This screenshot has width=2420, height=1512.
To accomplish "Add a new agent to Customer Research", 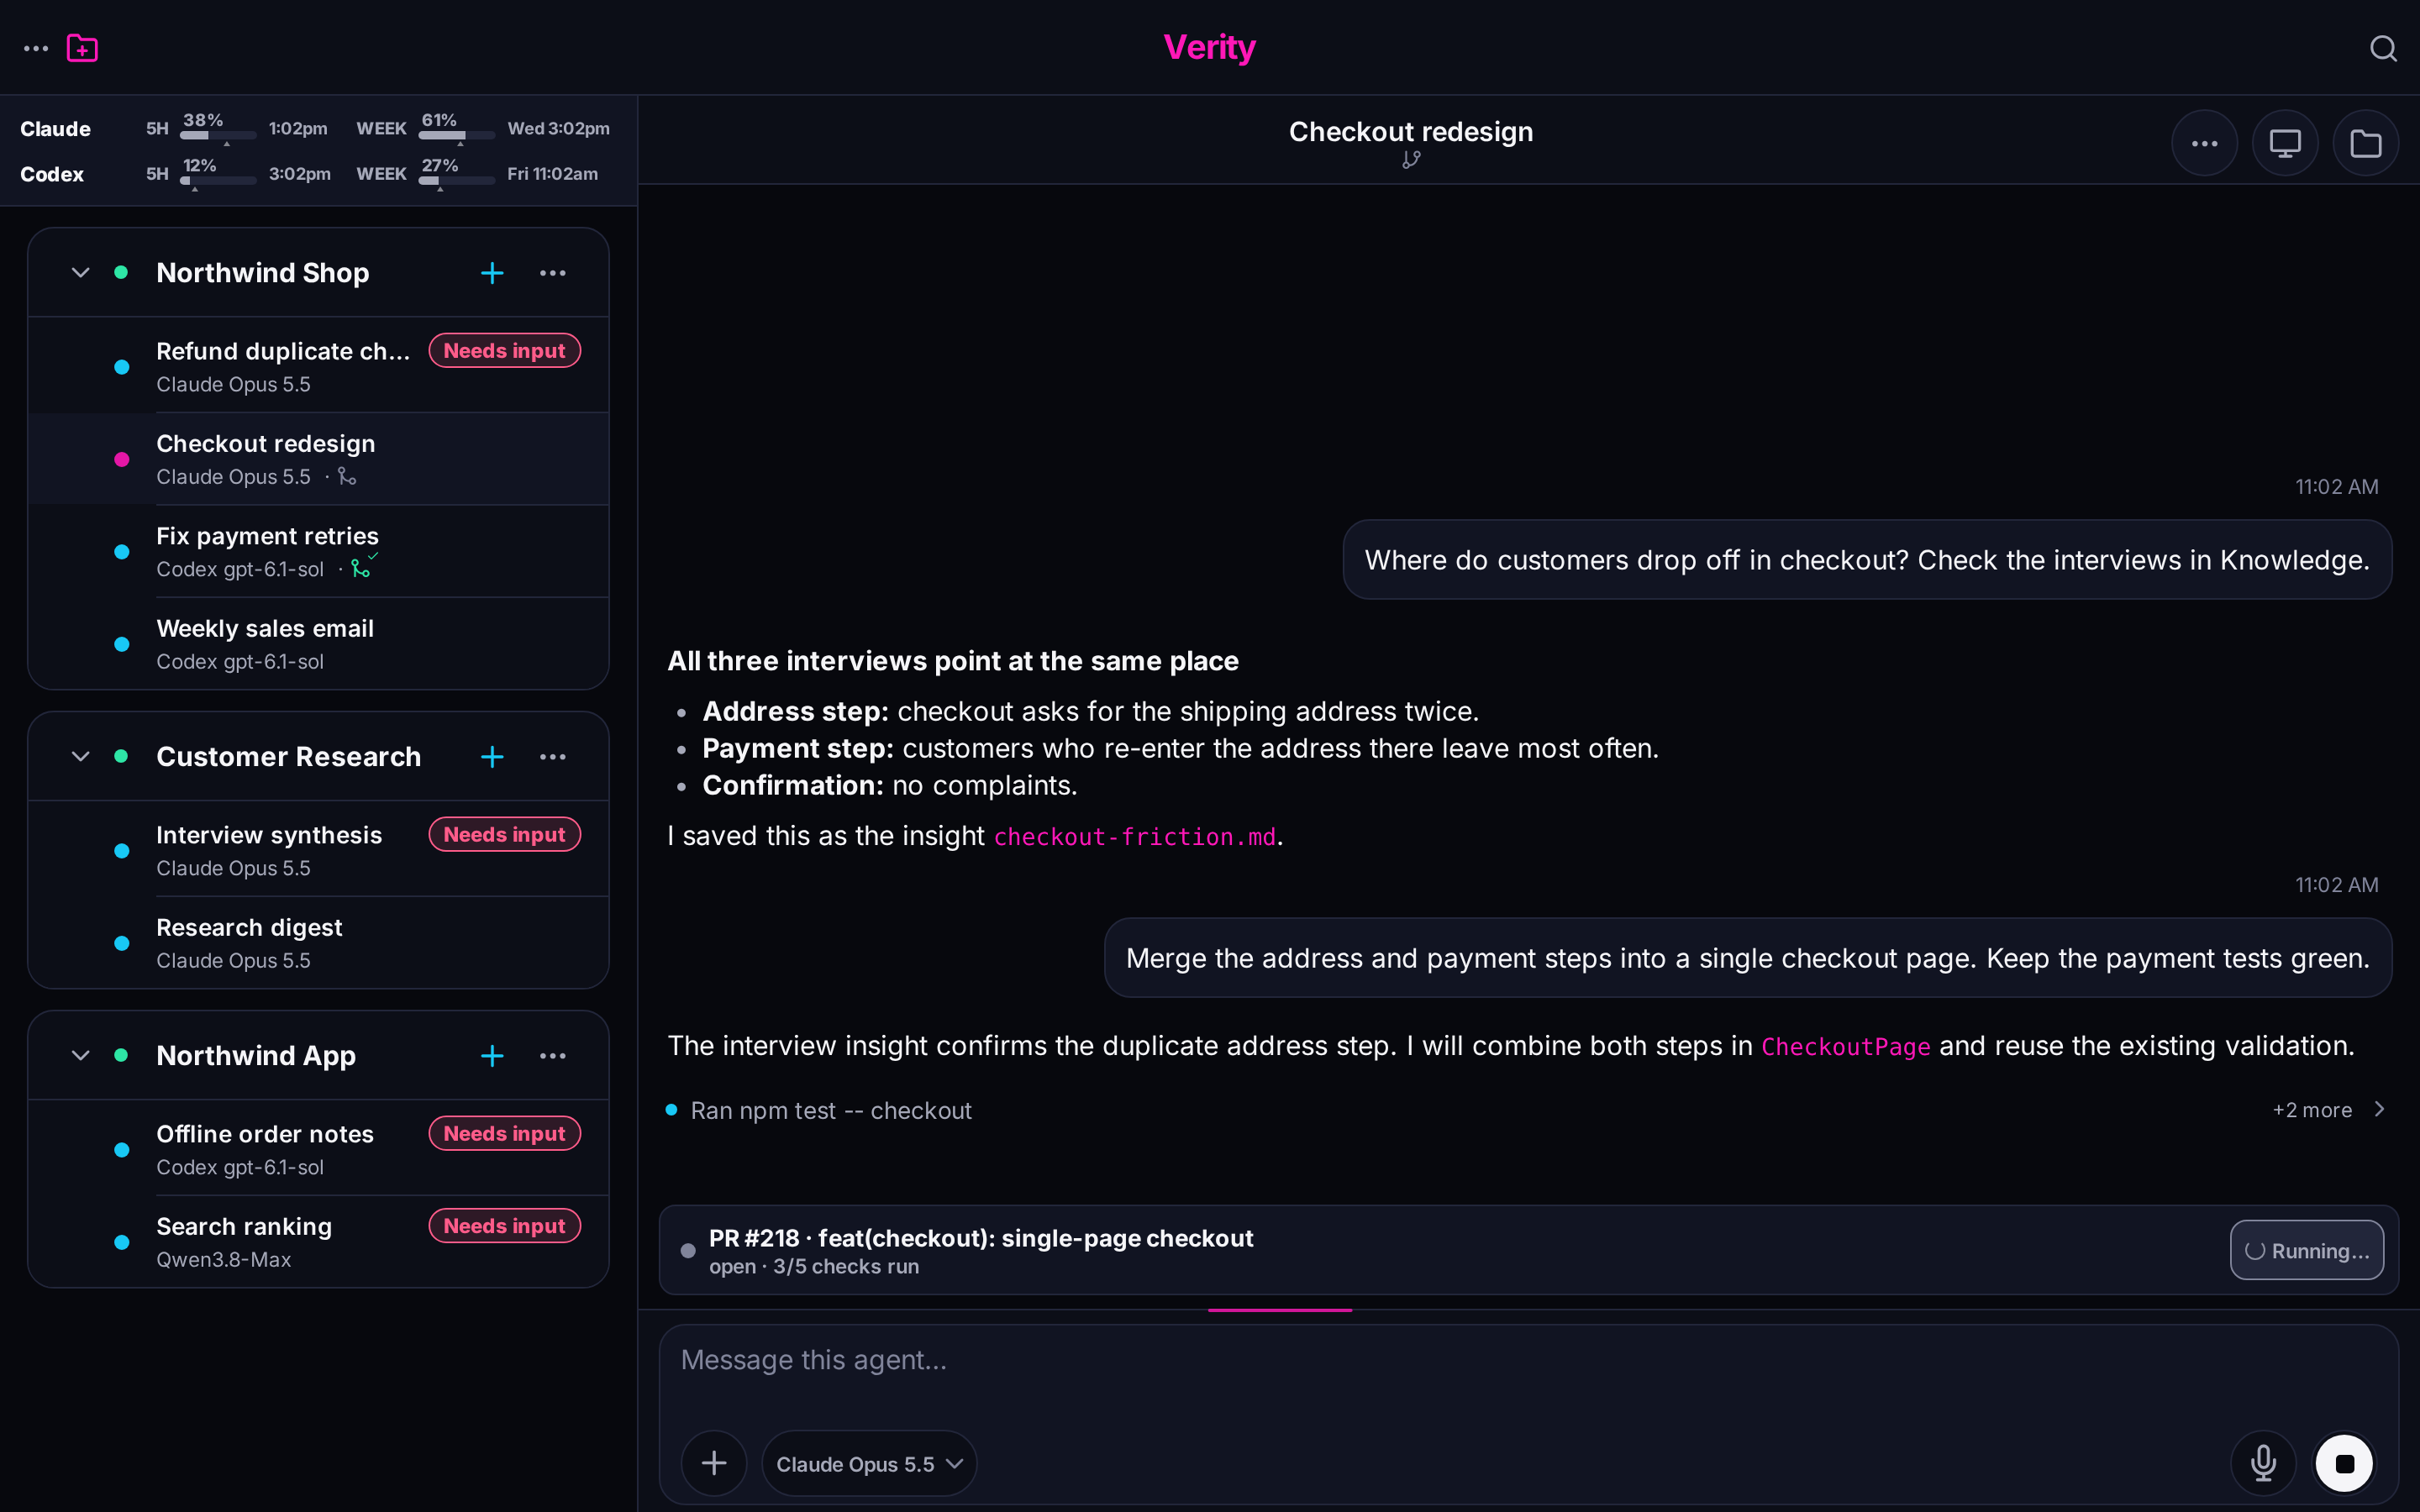I will [492, 757].
